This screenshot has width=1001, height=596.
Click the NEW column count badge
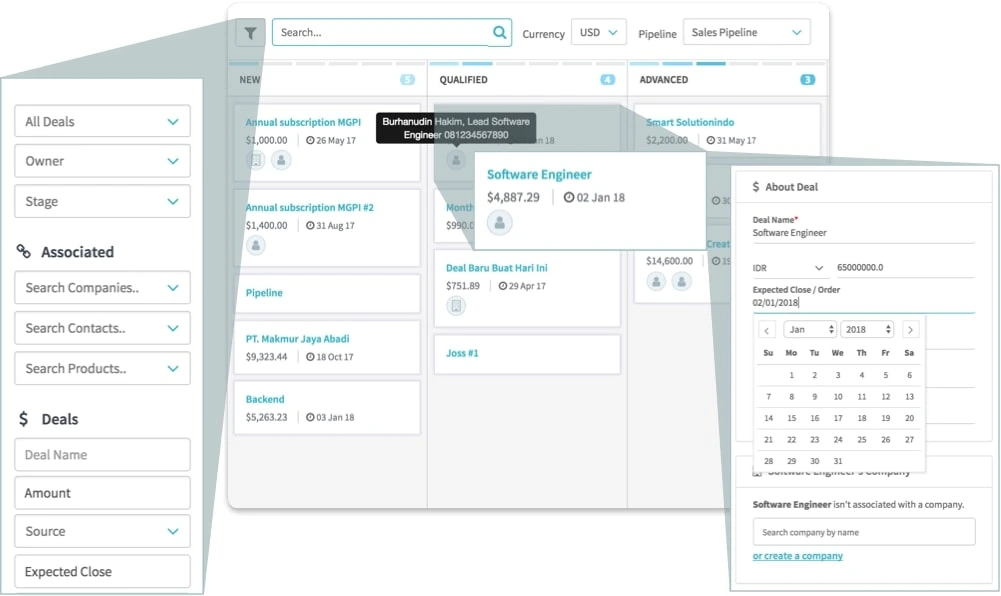point(407,80)
